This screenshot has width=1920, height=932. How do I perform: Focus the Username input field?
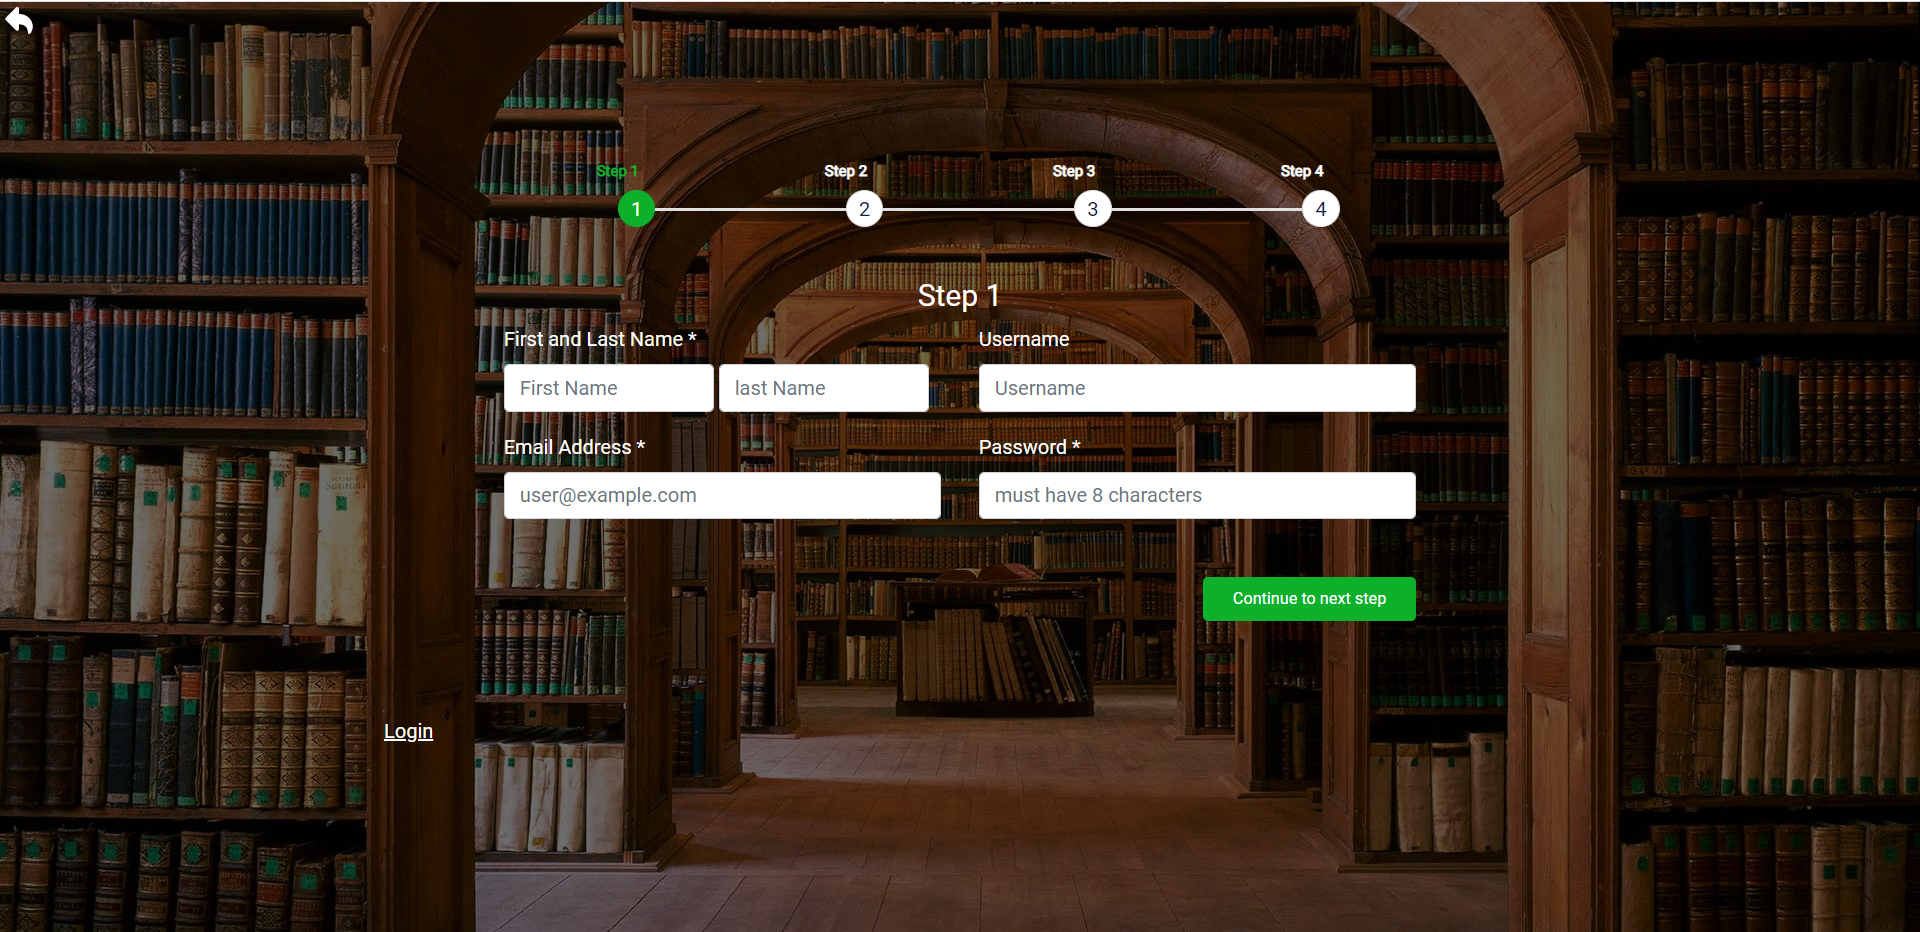(1197, 388)
